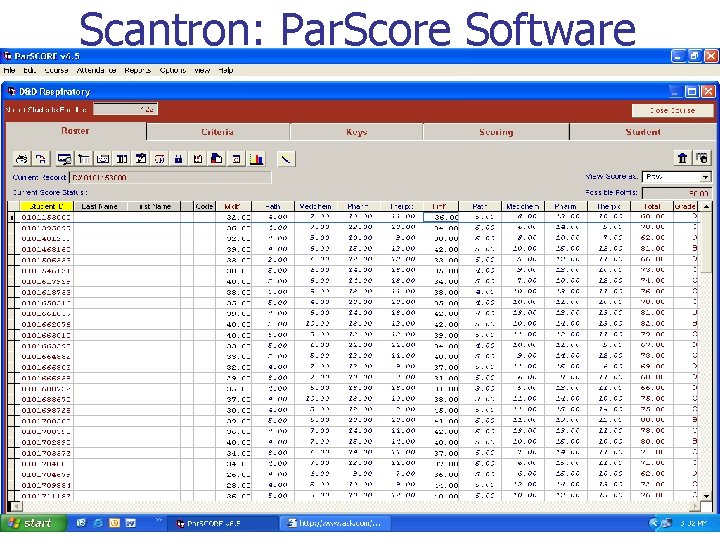Select student ID 0101618983 row
Image resolution: width=720 pixels, height=540 pixels.
tap(354, 292)
